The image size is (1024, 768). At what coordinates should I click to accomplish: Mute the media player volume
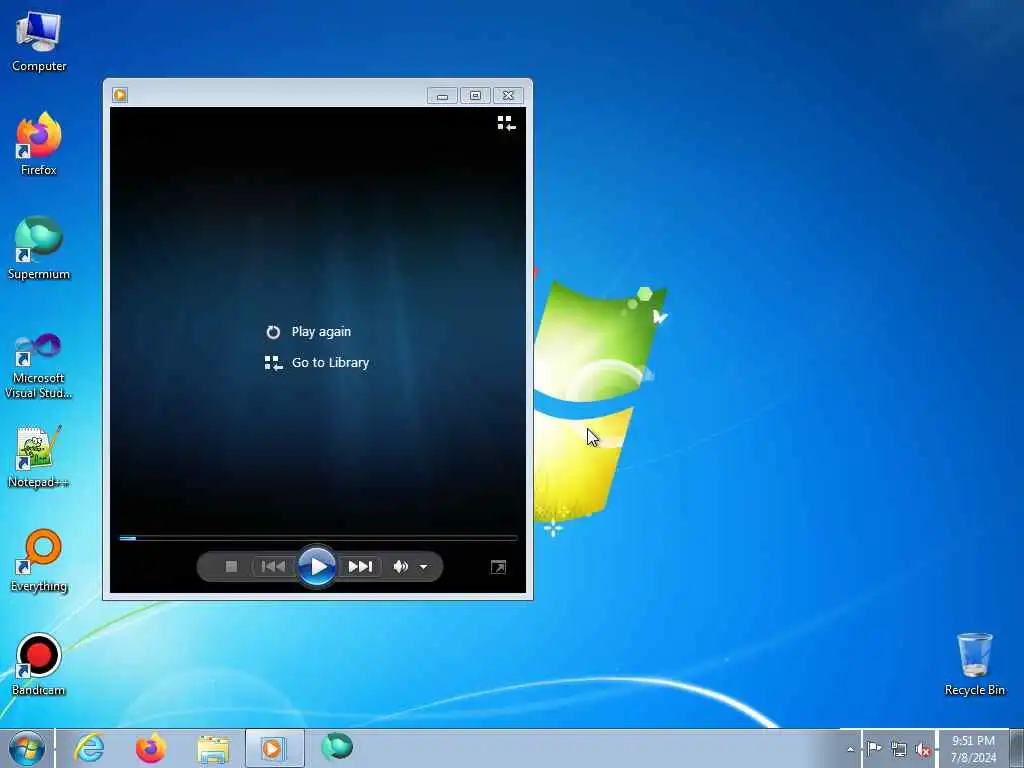(400, 567)
